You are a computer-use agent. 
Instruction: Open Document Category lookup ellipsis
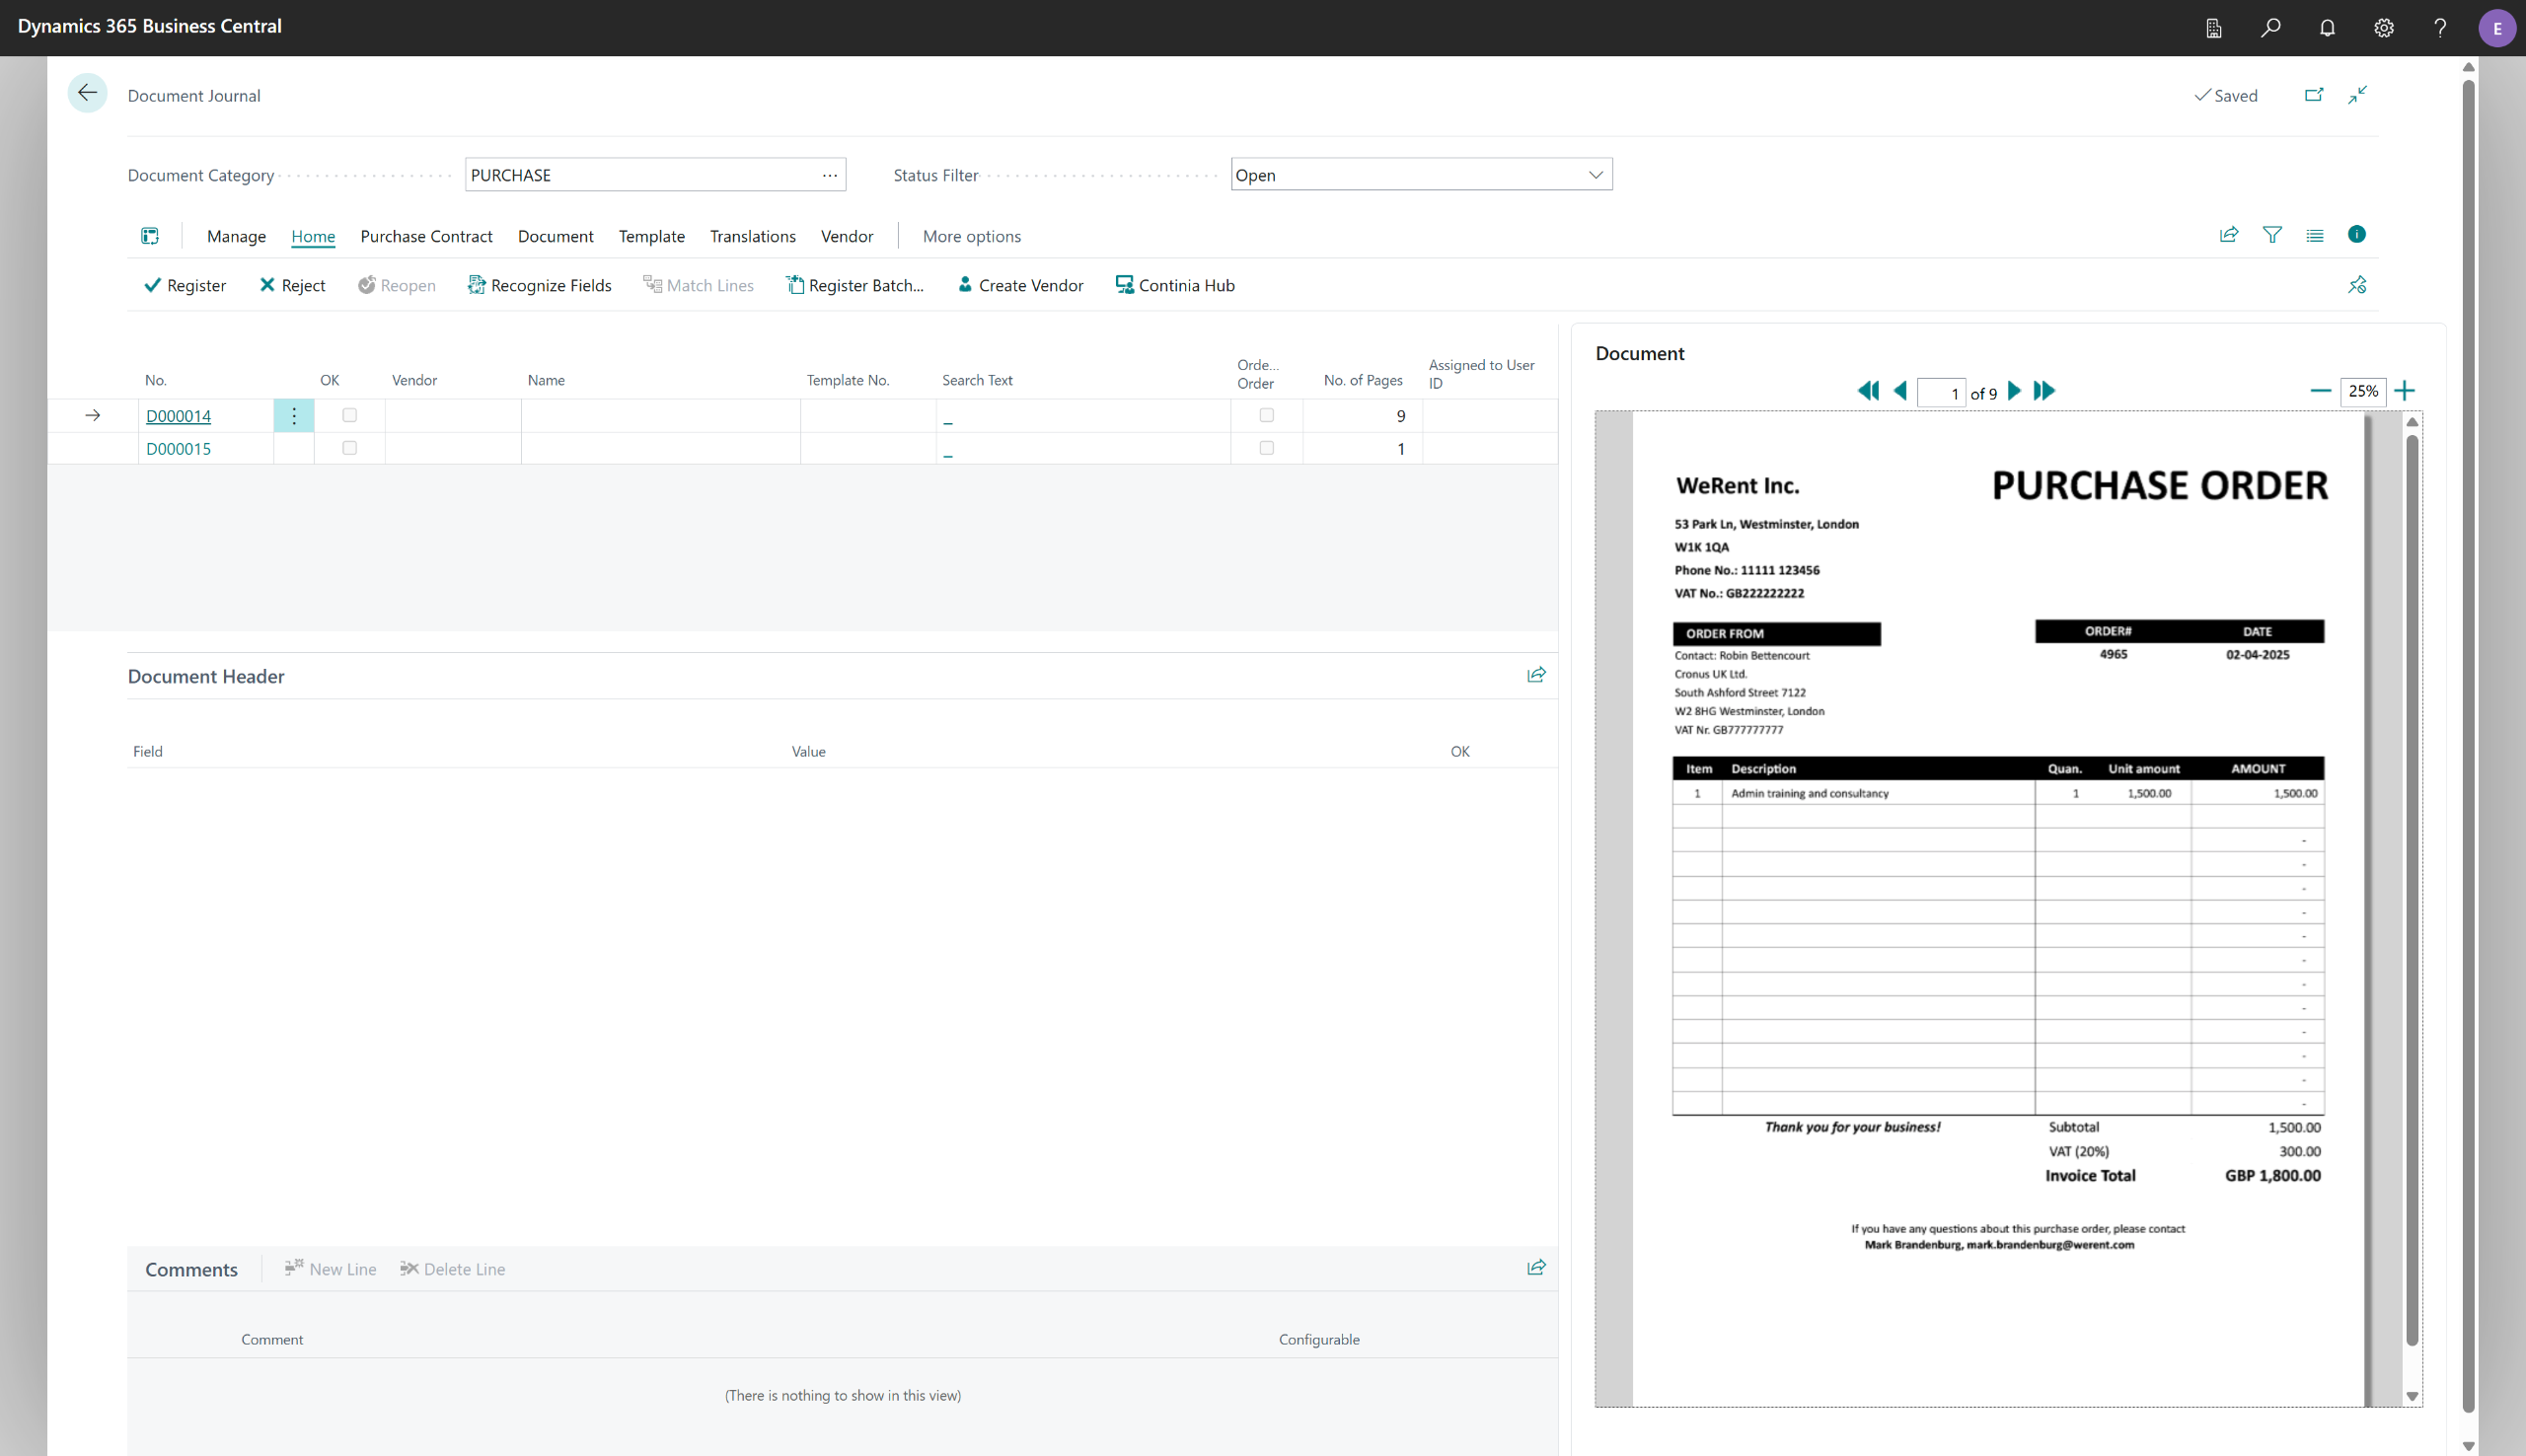pyautogui.click(x=830, y=175)
